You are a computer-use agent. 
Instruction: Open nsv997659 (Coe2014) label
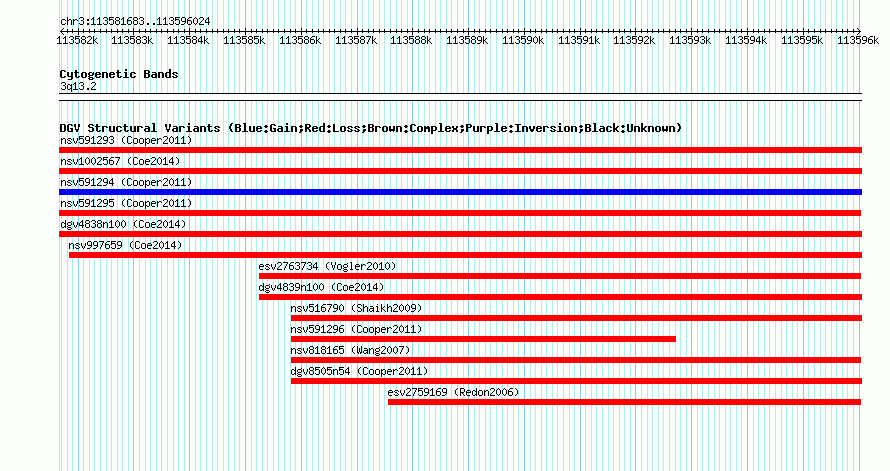125,245
